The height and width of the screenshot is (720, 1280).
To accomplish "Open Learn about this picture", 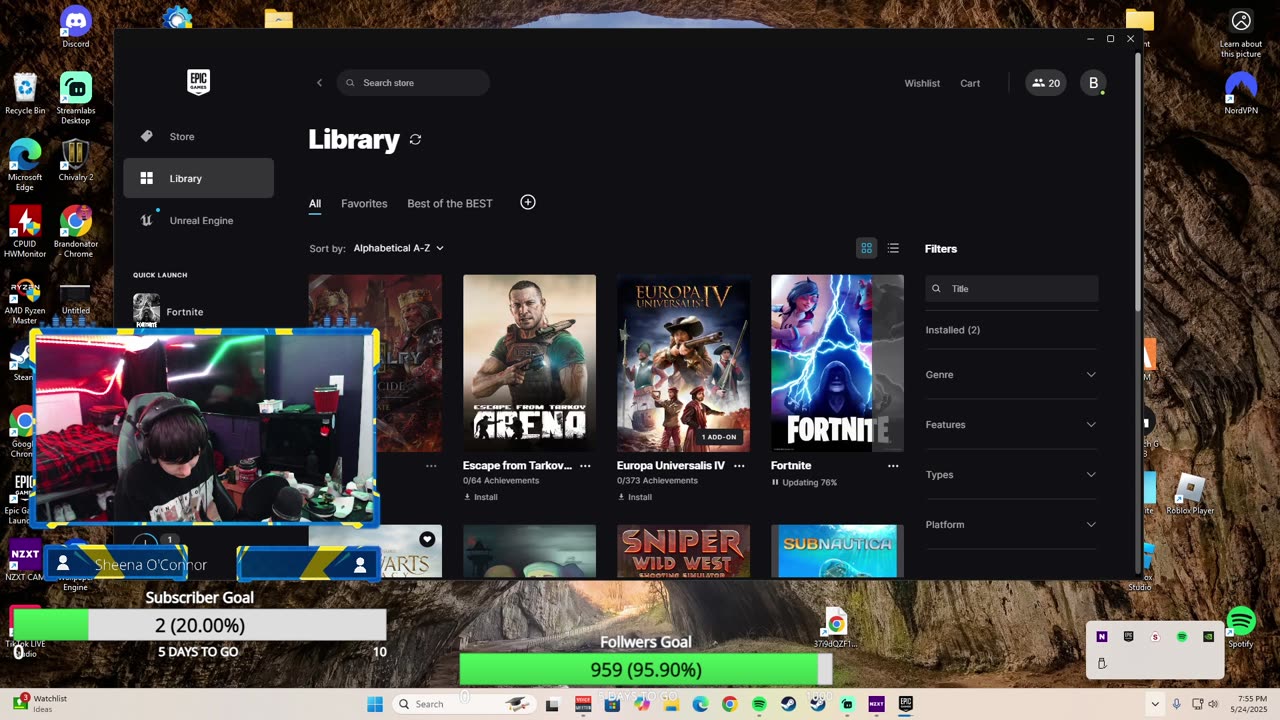I will [1241, 34].
